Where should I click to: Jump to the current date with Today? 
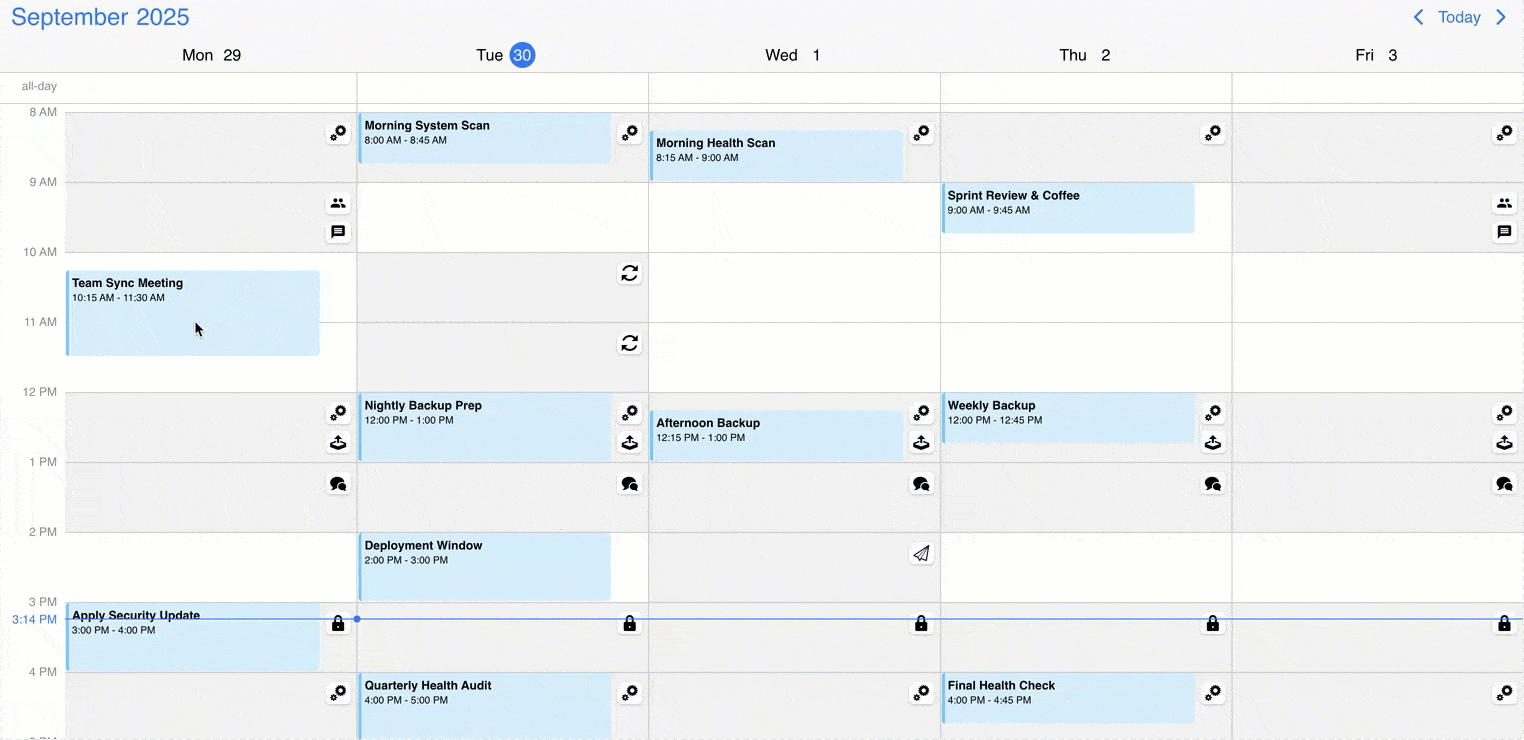pos(1459,17)
